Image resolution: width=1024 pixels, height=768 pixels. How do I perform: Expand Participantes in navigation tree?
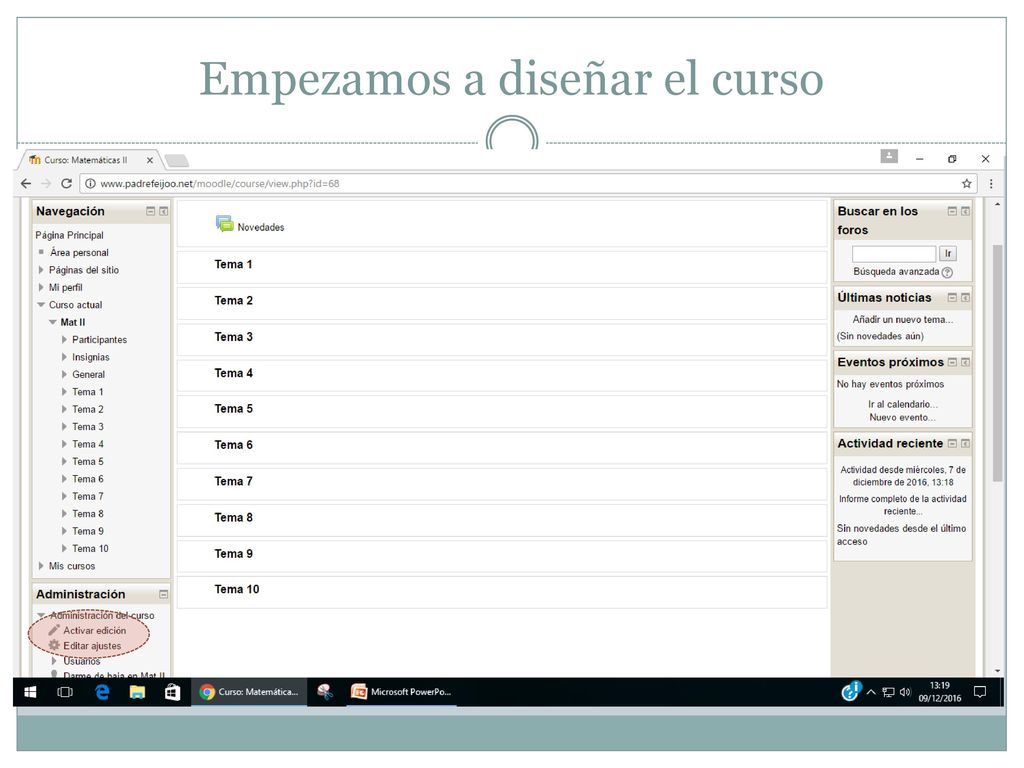click(64, 340)
